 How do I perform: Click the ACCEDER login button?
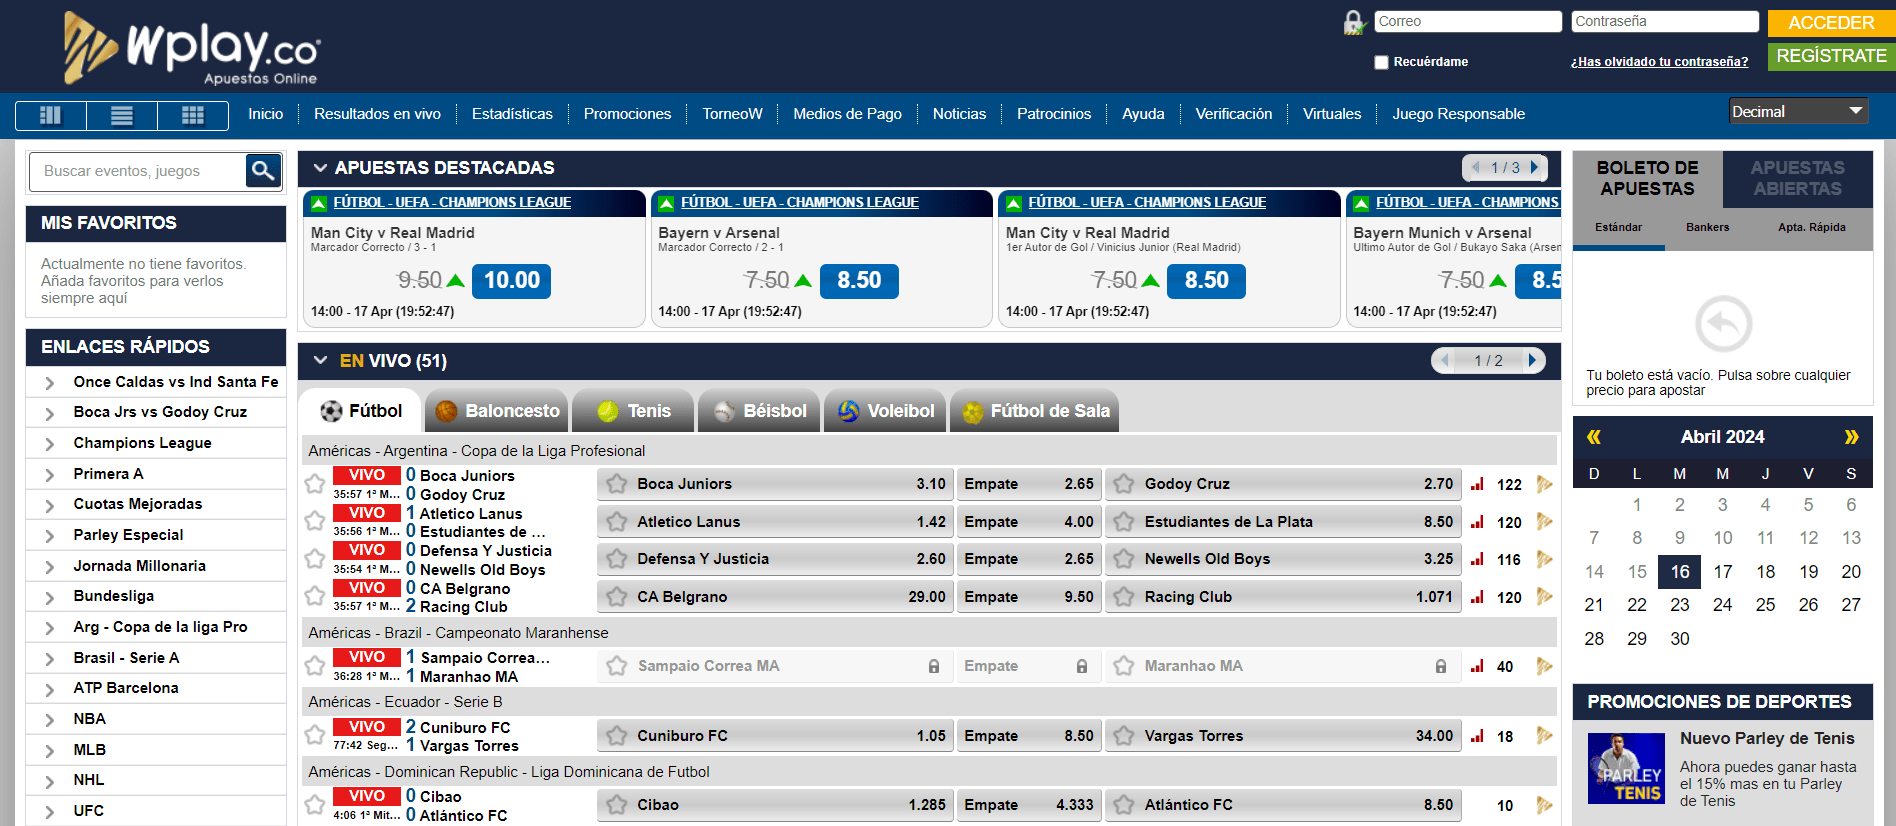tap(1831, 23)
